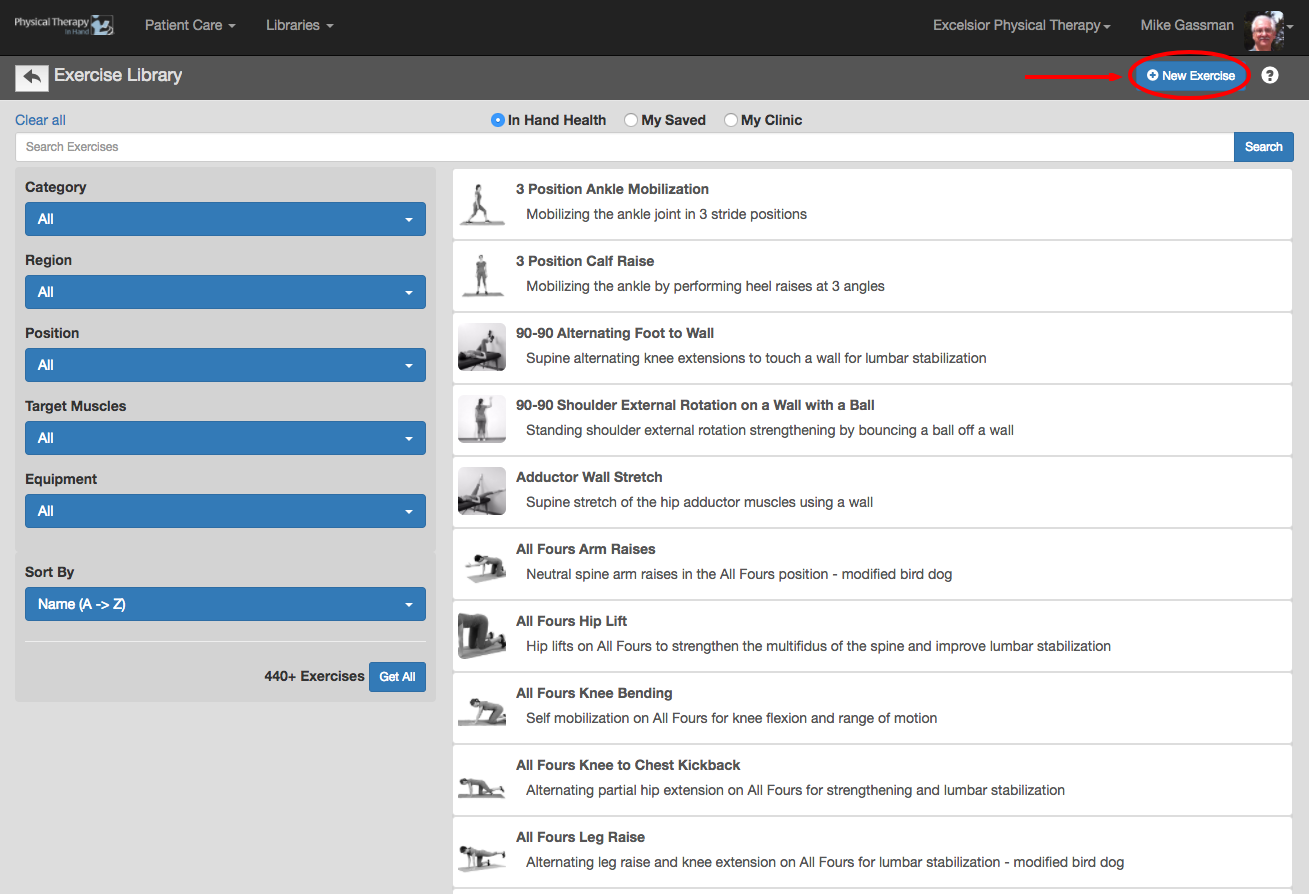Click the Get All button
Viewport: 1309px width, 894px height.
click(397, 677)
